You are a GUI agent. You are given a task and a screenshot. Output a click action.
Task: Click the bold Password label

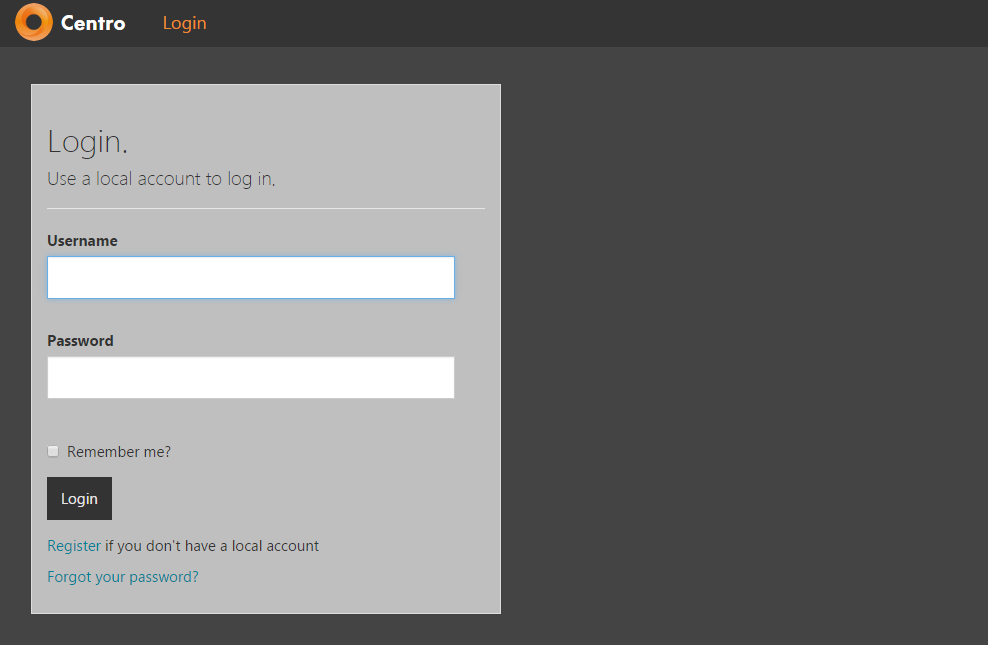click(80, 341)
